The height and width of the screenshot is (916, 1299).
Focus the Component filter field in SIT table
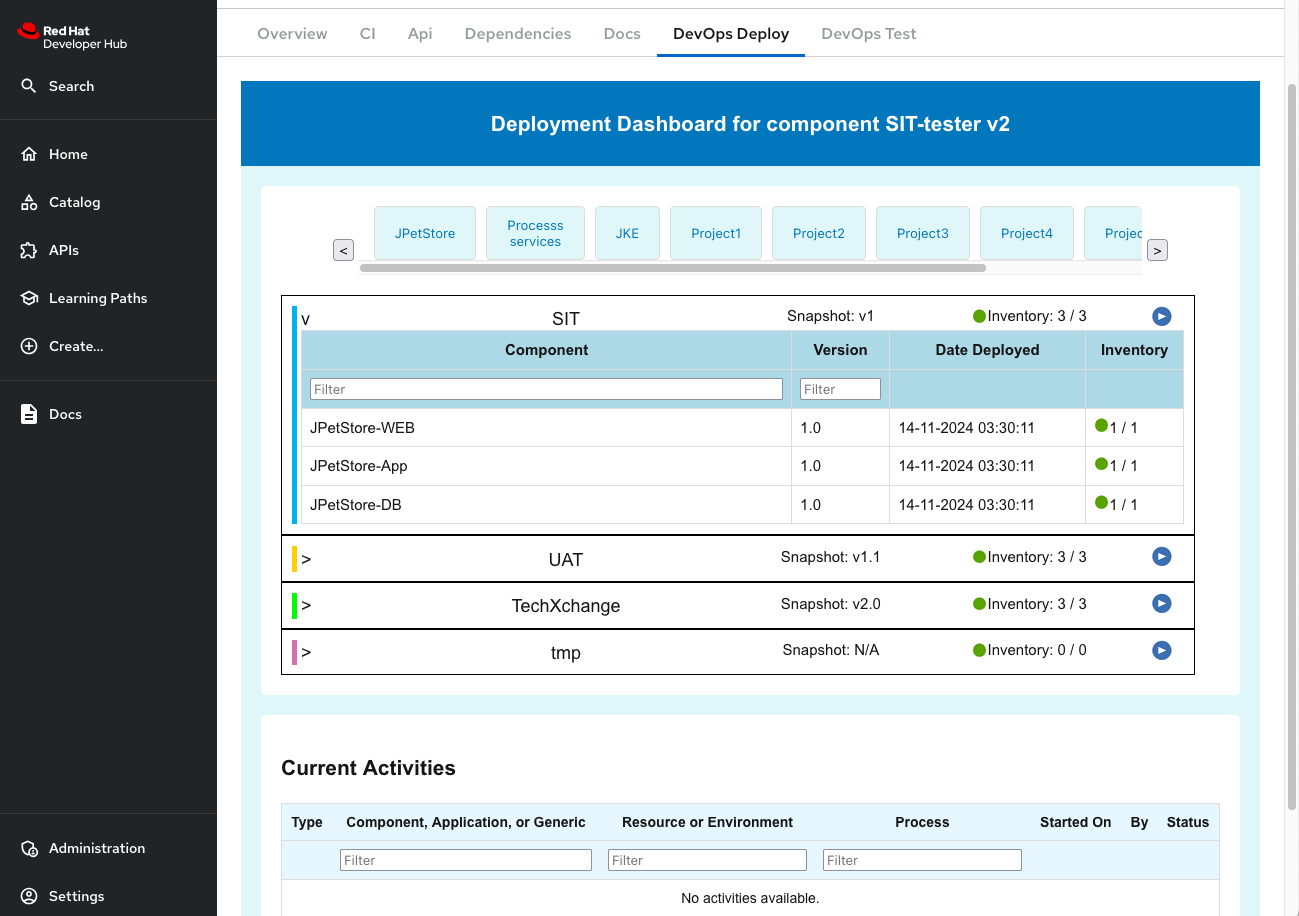click(x=546, y=389)
